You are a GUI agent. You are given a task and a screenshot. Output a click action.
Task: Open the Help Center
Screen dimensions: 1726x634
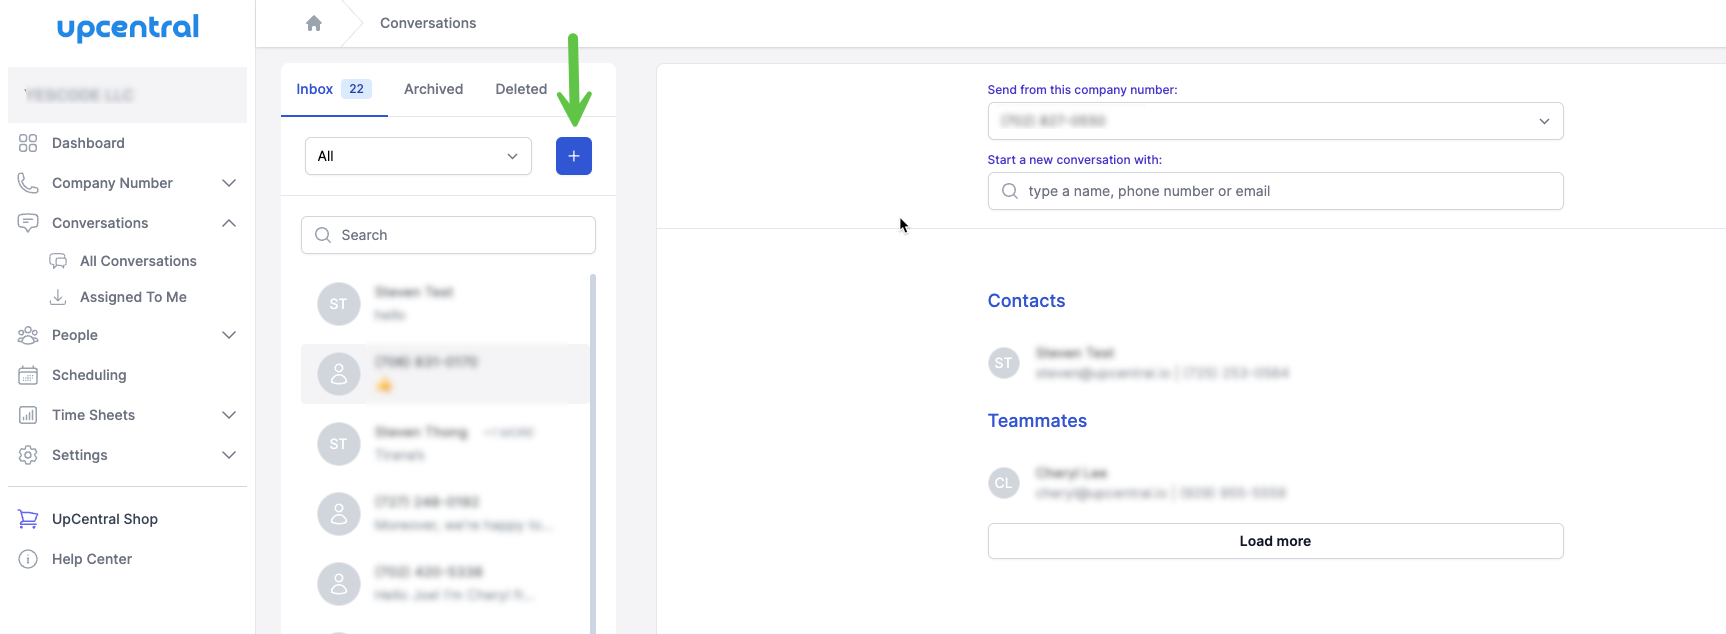point(91,558)
